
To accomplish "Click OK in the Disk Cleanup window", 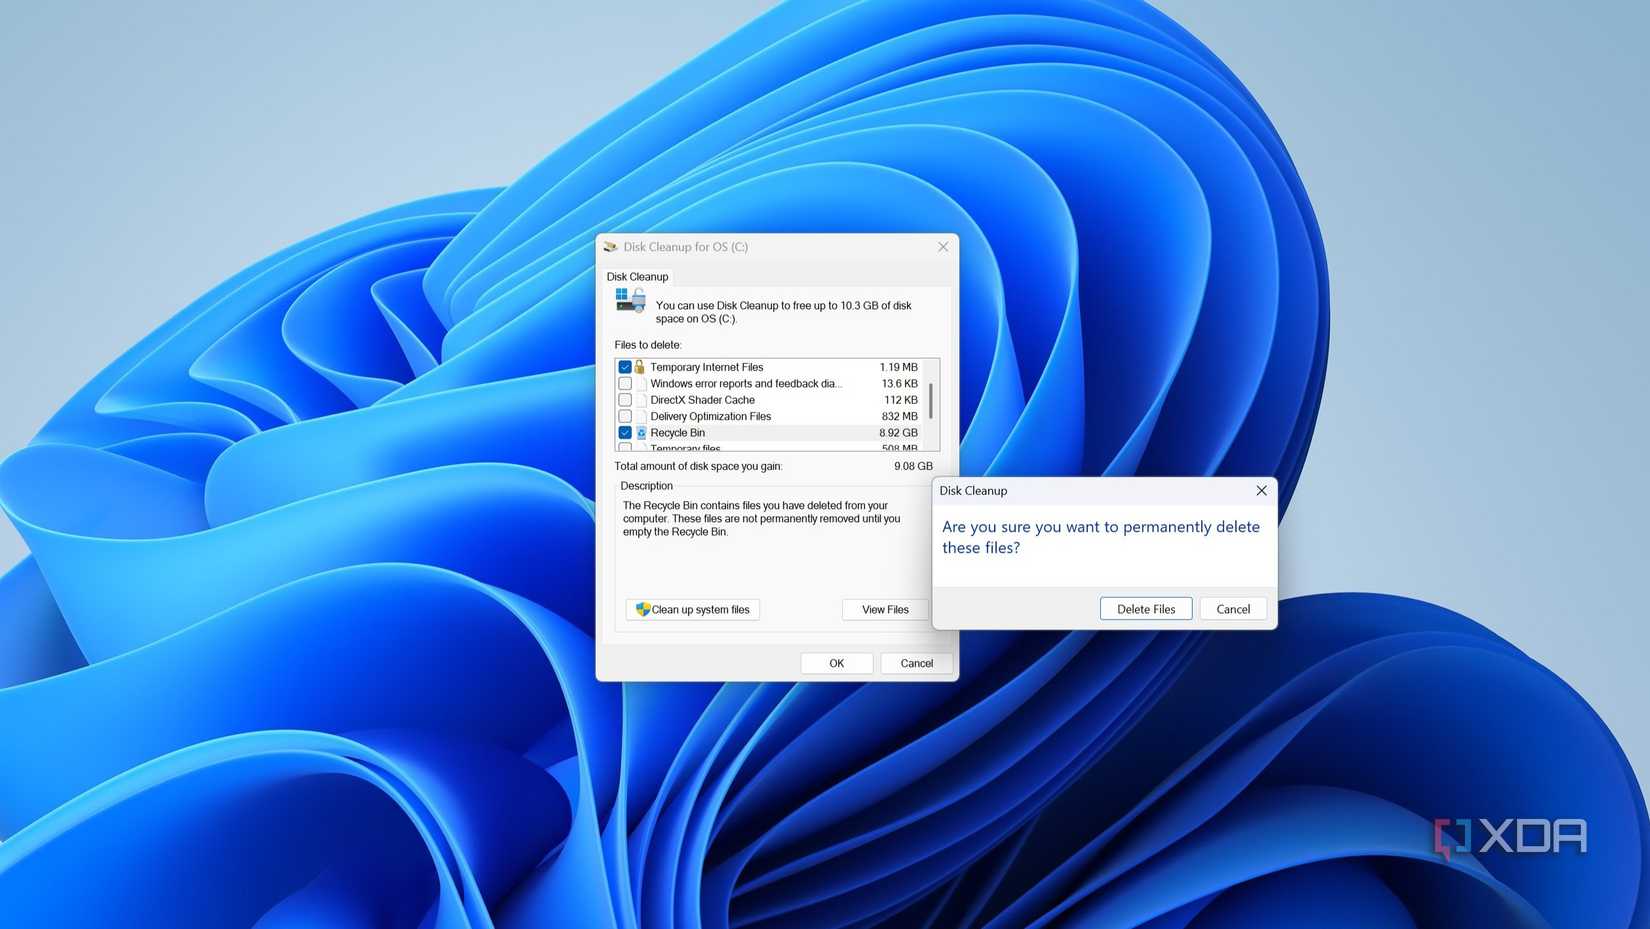I will pyautogui.click(x=836, y=662).
